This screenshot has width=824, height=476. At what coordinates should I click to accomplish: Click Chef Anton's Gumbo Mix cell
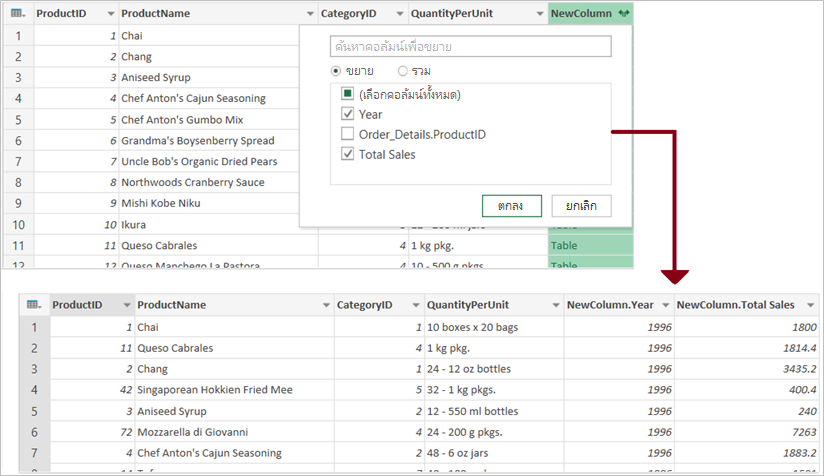tap(209, 120)
